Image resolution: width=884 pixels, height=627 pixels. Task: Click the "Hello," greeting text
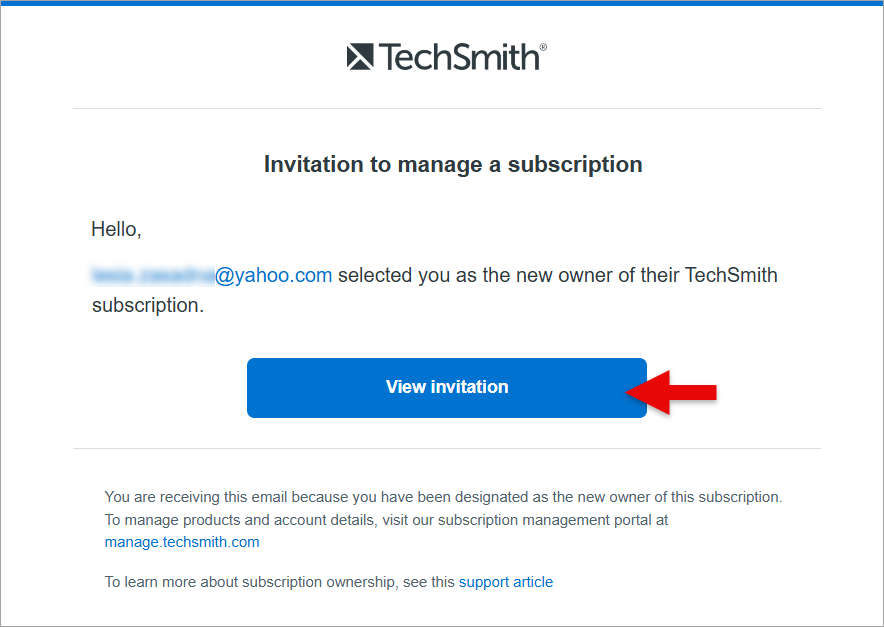tap(116, 229)
